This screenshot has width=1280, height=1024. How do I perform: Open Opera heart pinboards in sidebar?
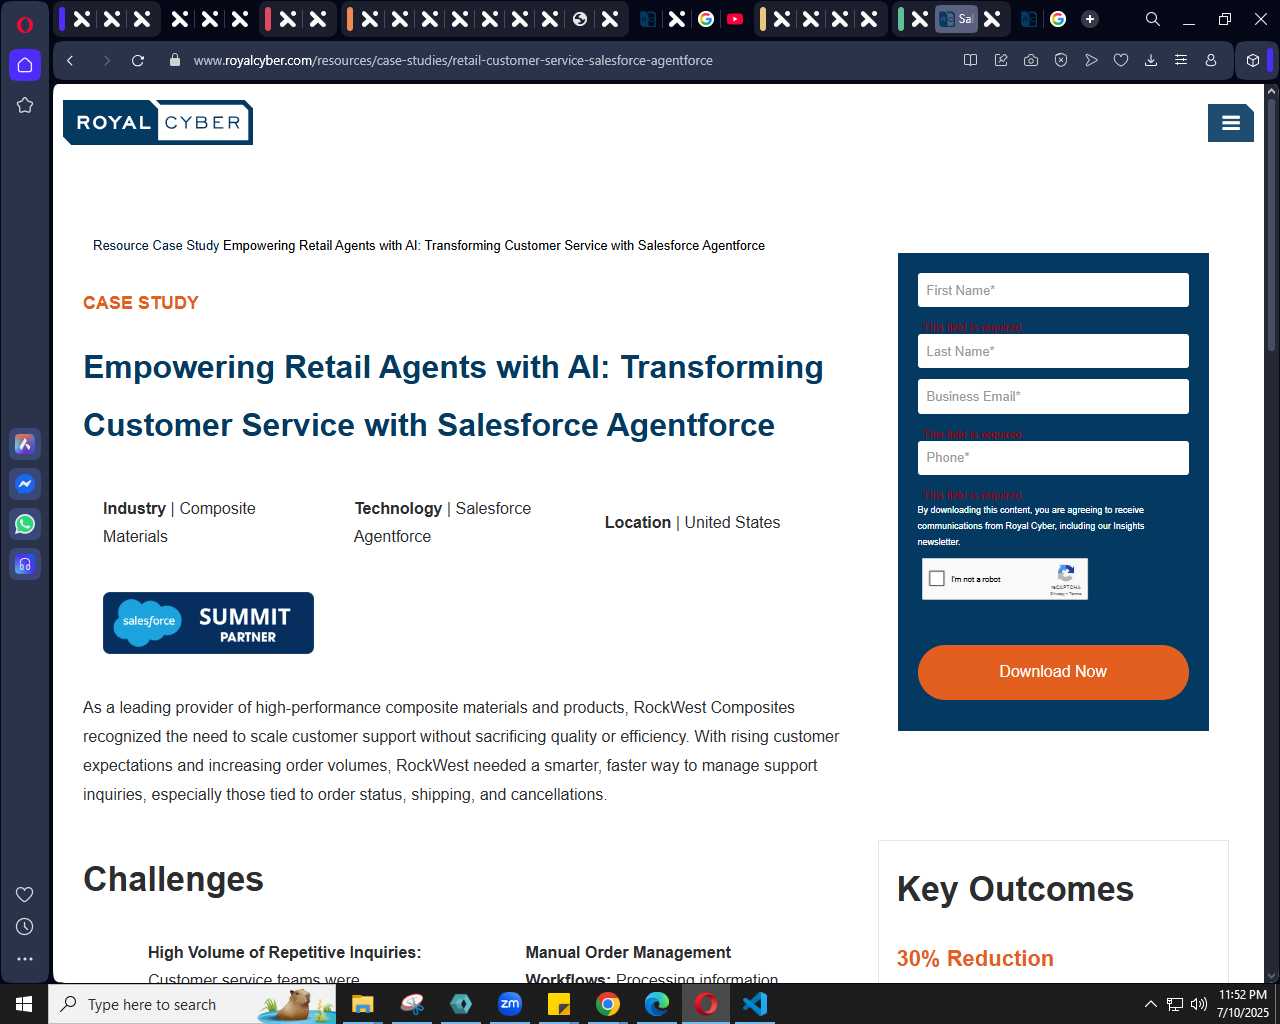25,894
